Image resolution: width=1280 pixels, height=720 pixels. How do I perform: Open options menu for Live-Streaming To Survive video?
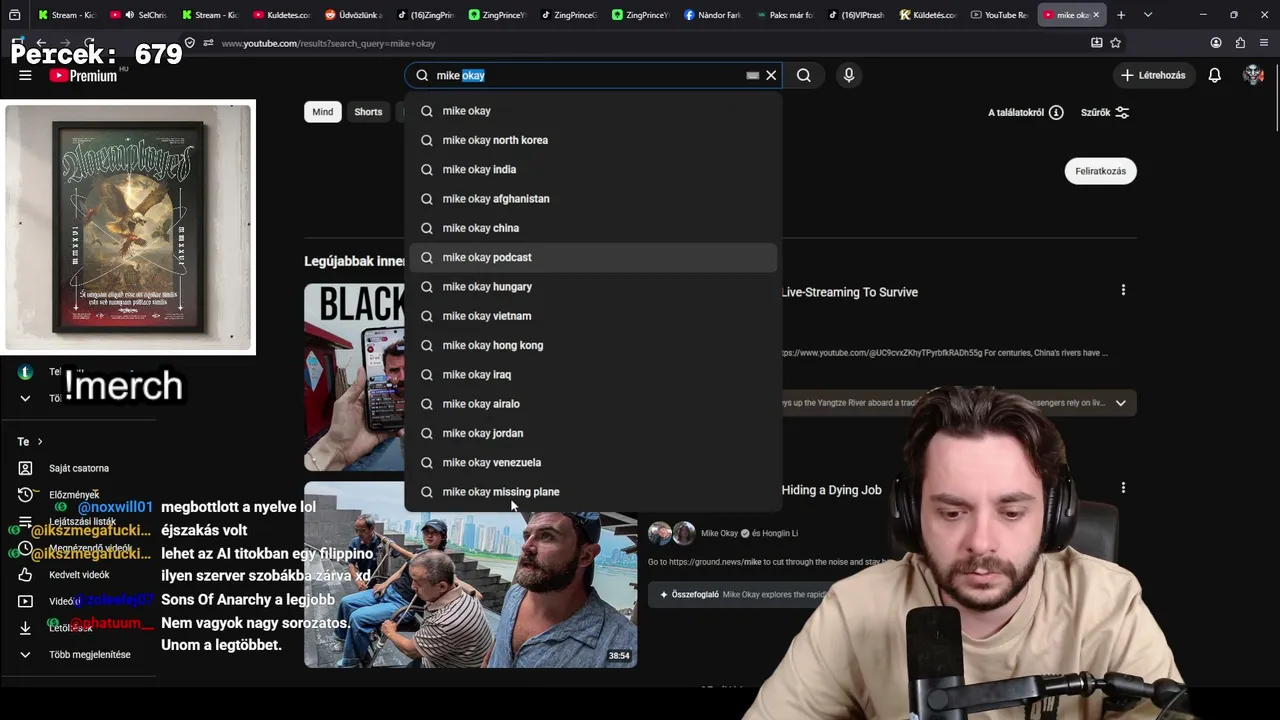point(1123,290)
